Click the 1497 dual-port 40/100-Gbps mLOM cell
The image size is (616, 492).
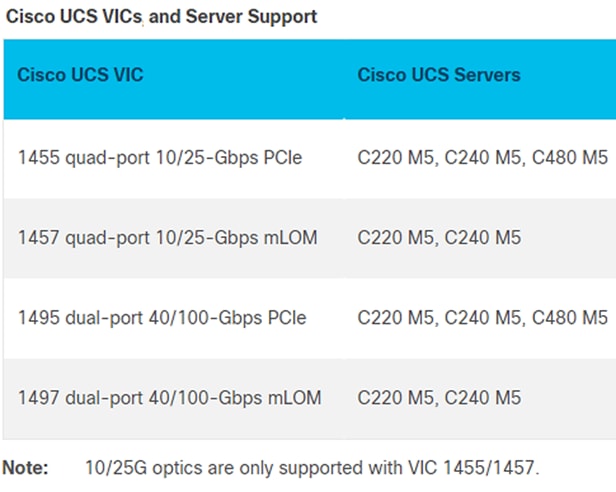coord(170,398)
